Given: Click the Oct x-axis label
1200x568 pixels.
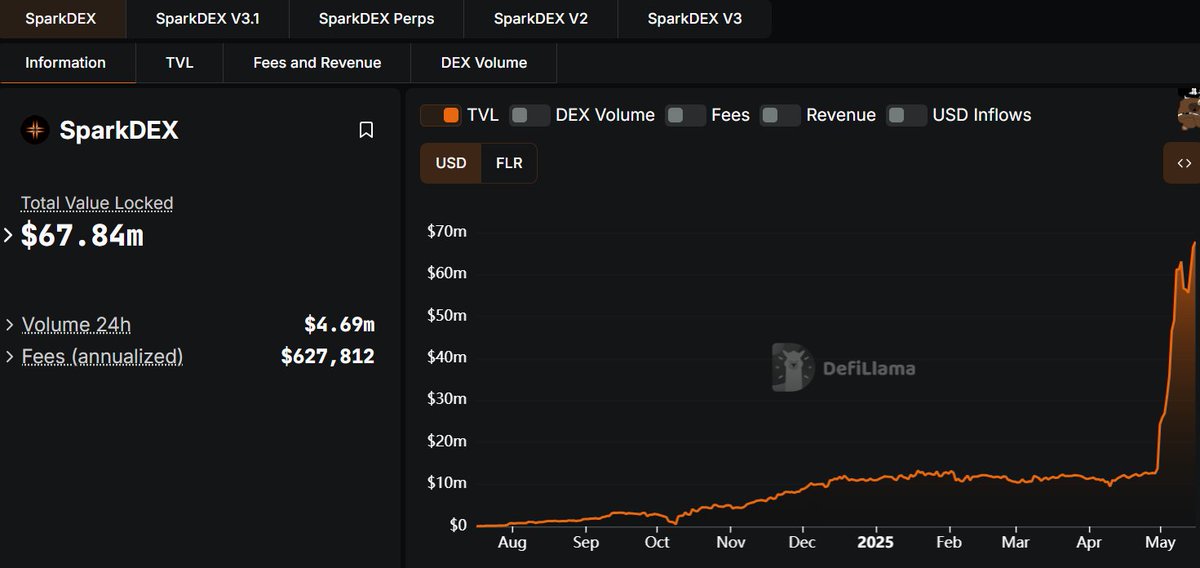Looking at the screenshot, I should [657, 543].
